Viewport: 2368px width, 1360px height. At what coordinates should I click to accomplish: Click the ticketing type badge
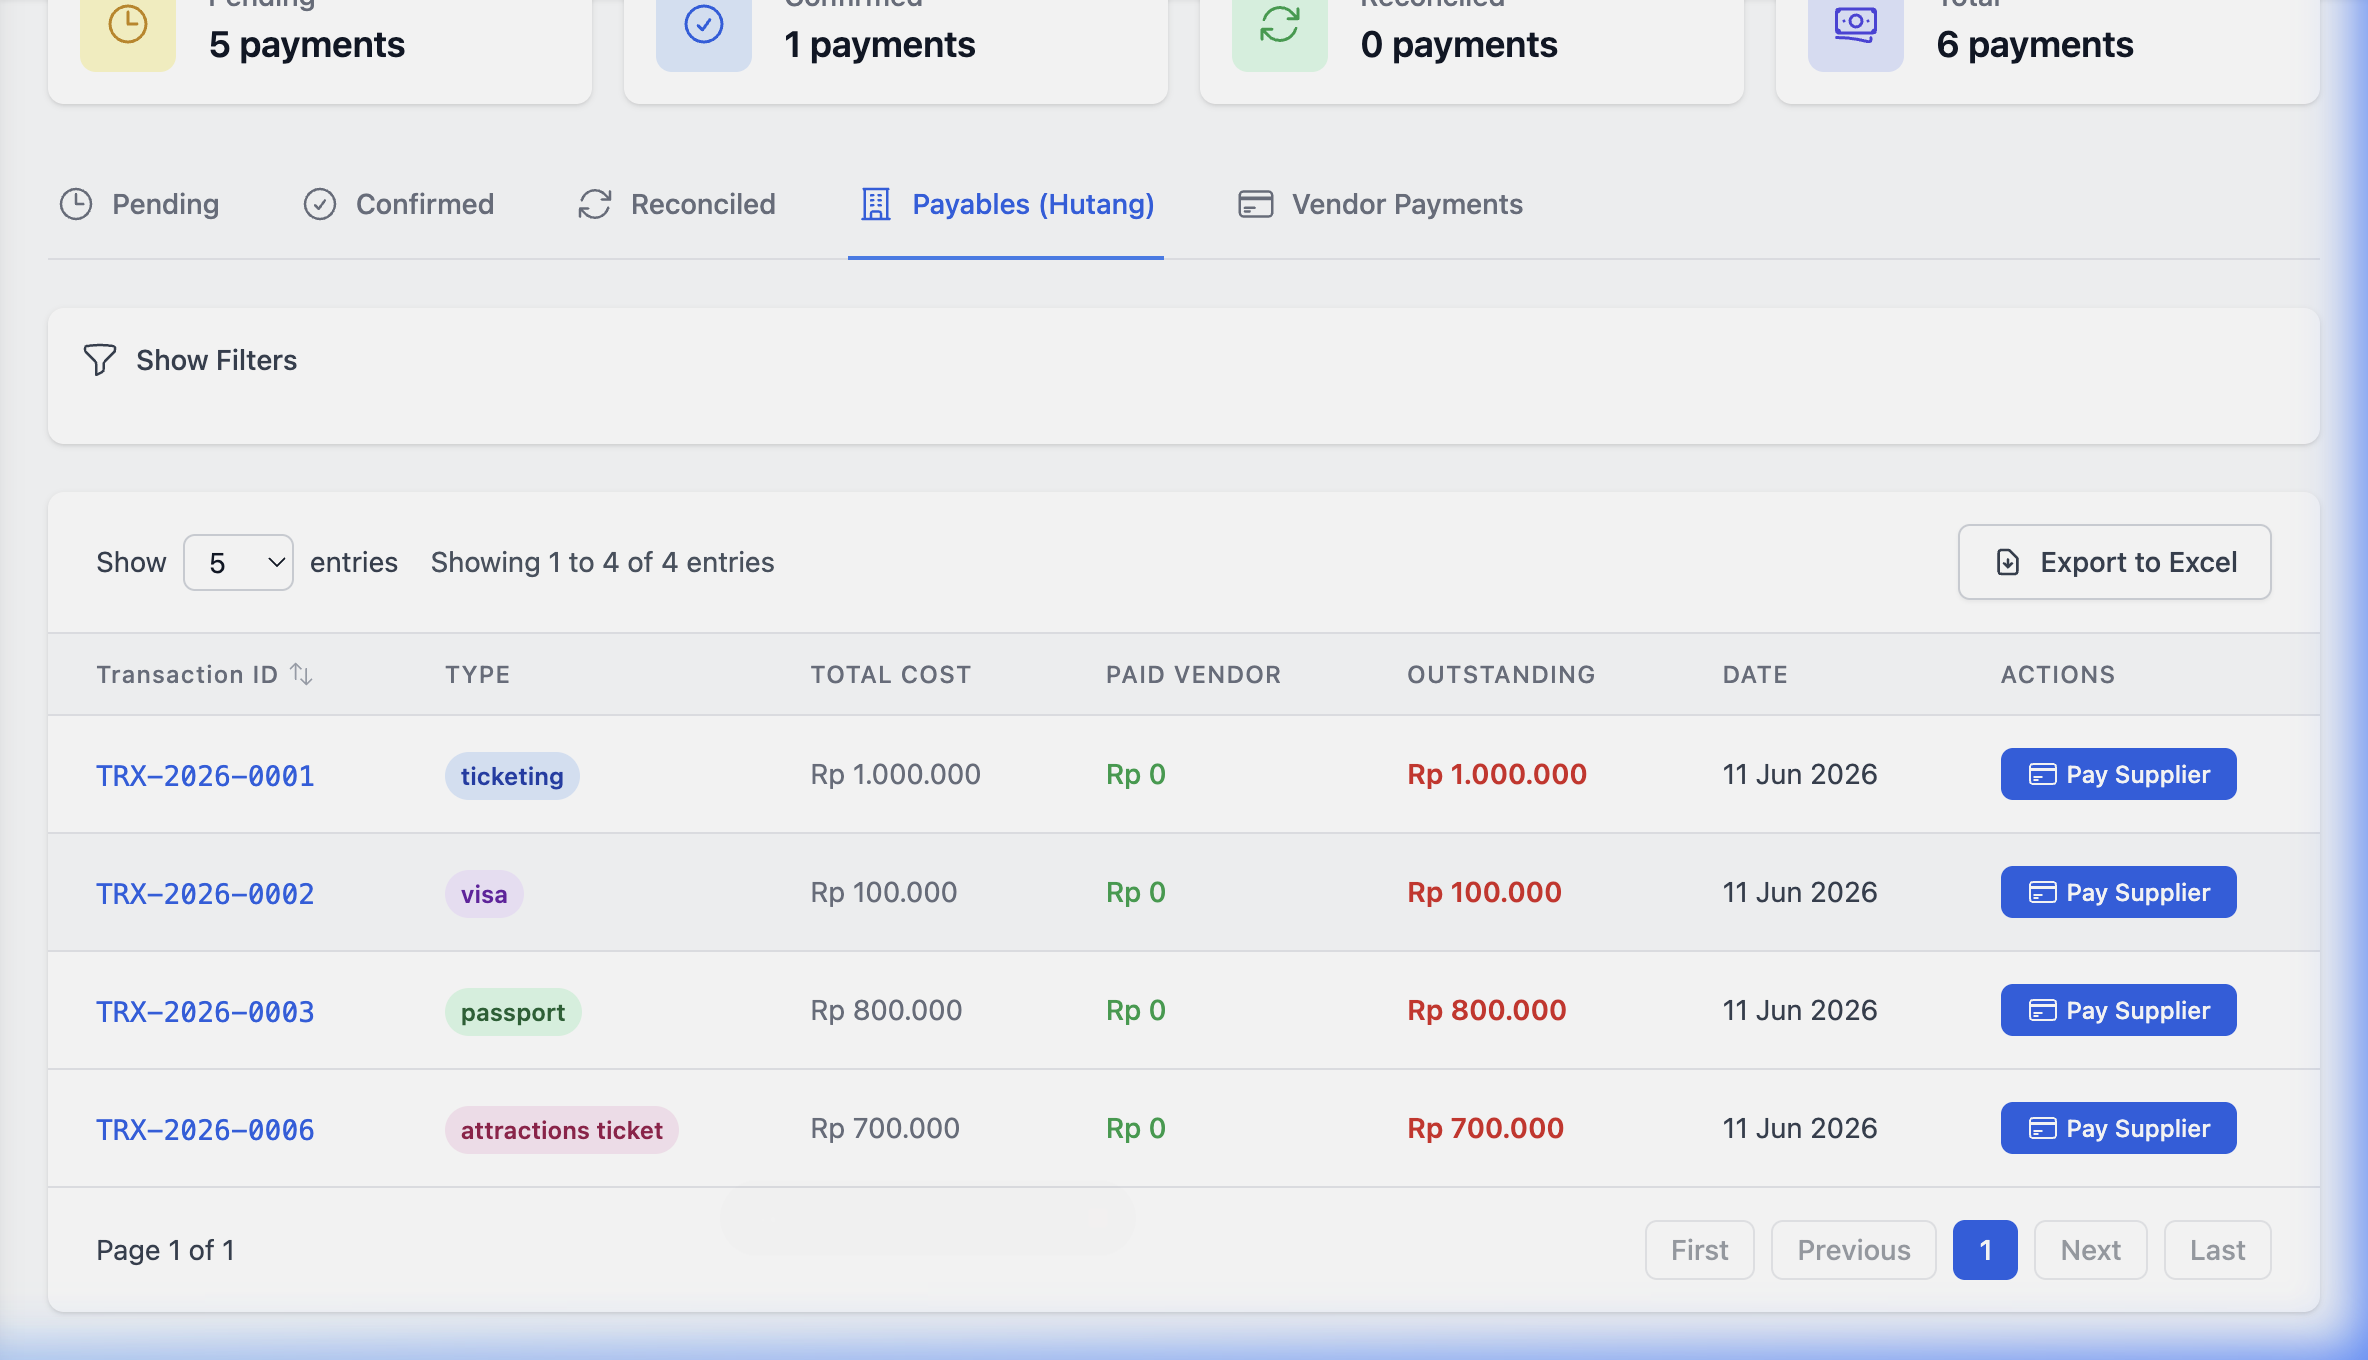512,776
